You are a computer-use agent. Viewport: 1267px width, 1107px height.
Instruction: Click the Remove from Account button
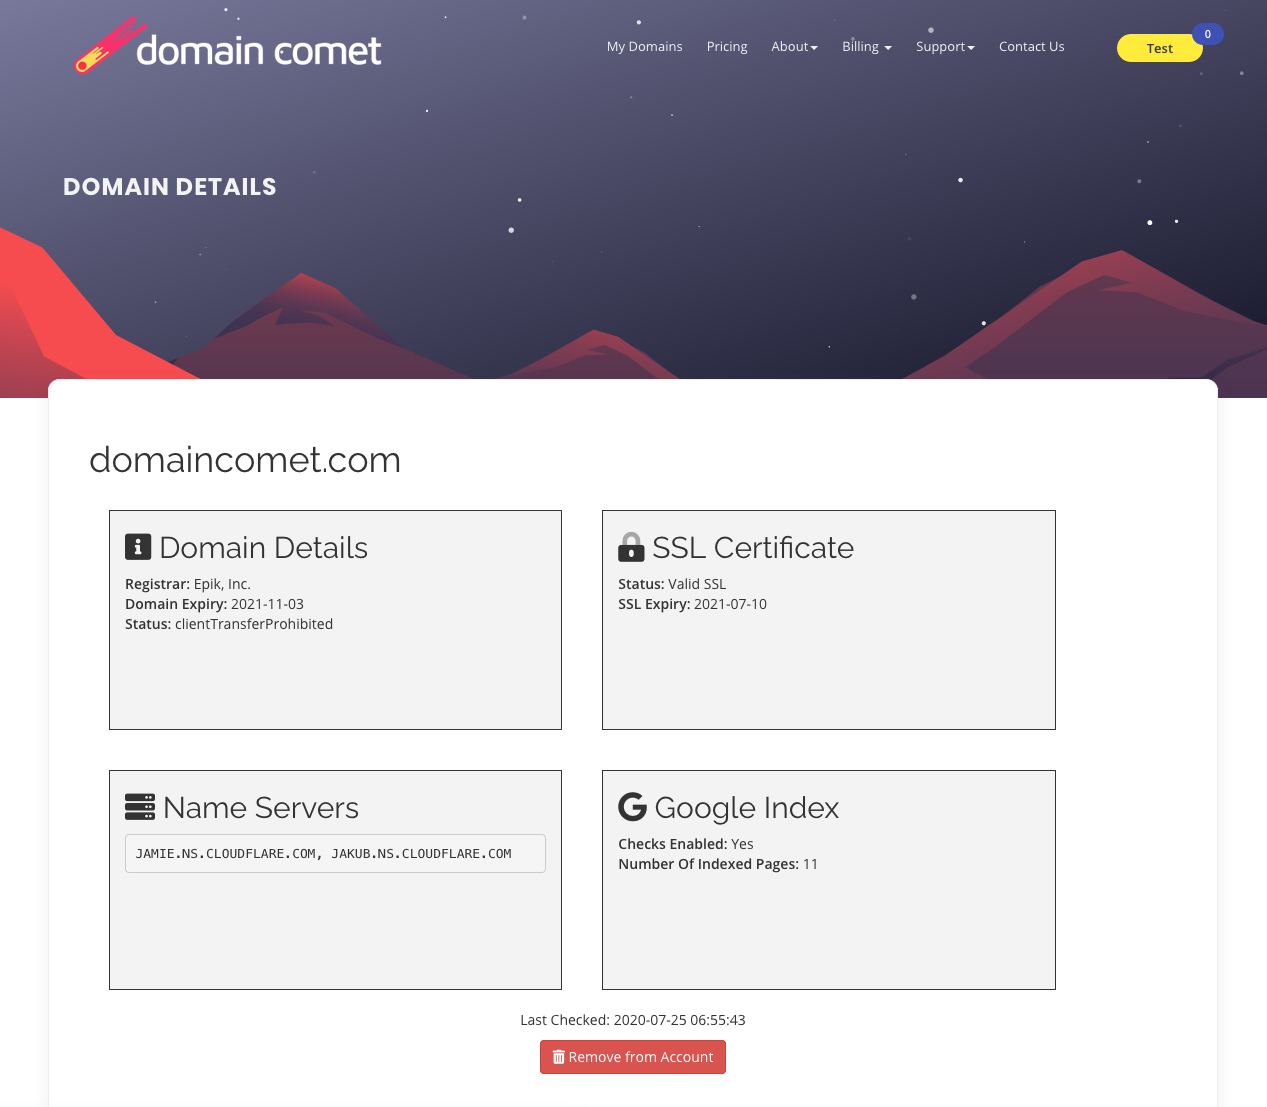coord(632,1057)
